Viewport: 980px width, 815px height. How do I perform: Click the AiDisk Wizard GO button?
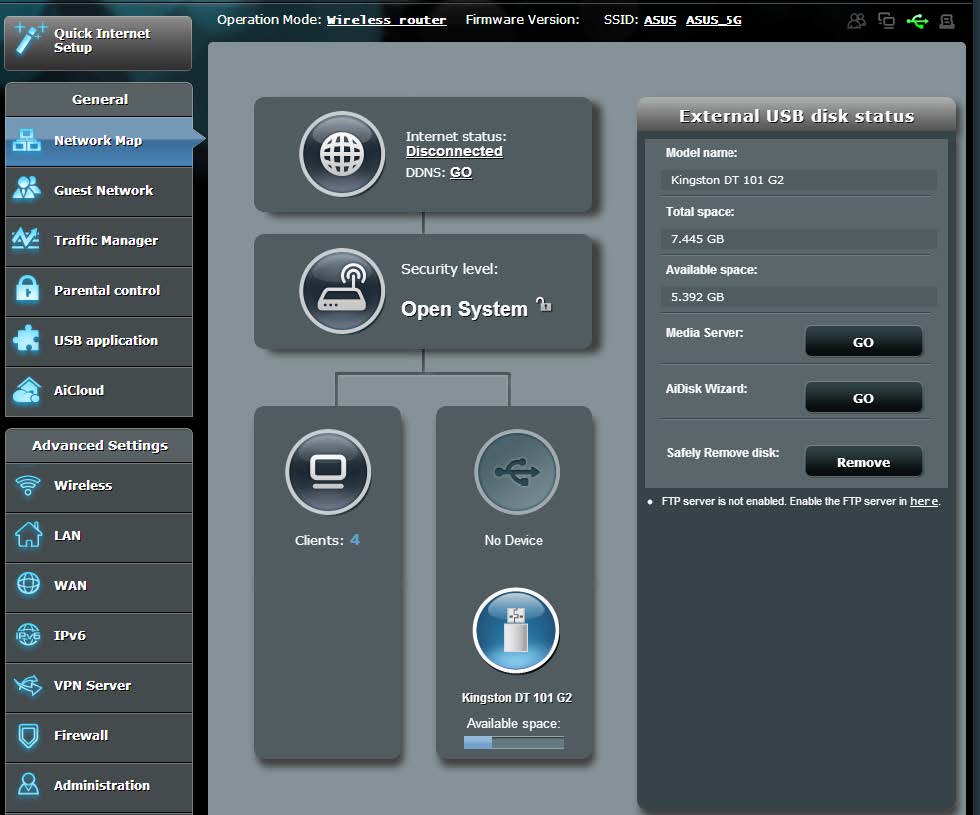coord(863,398)
